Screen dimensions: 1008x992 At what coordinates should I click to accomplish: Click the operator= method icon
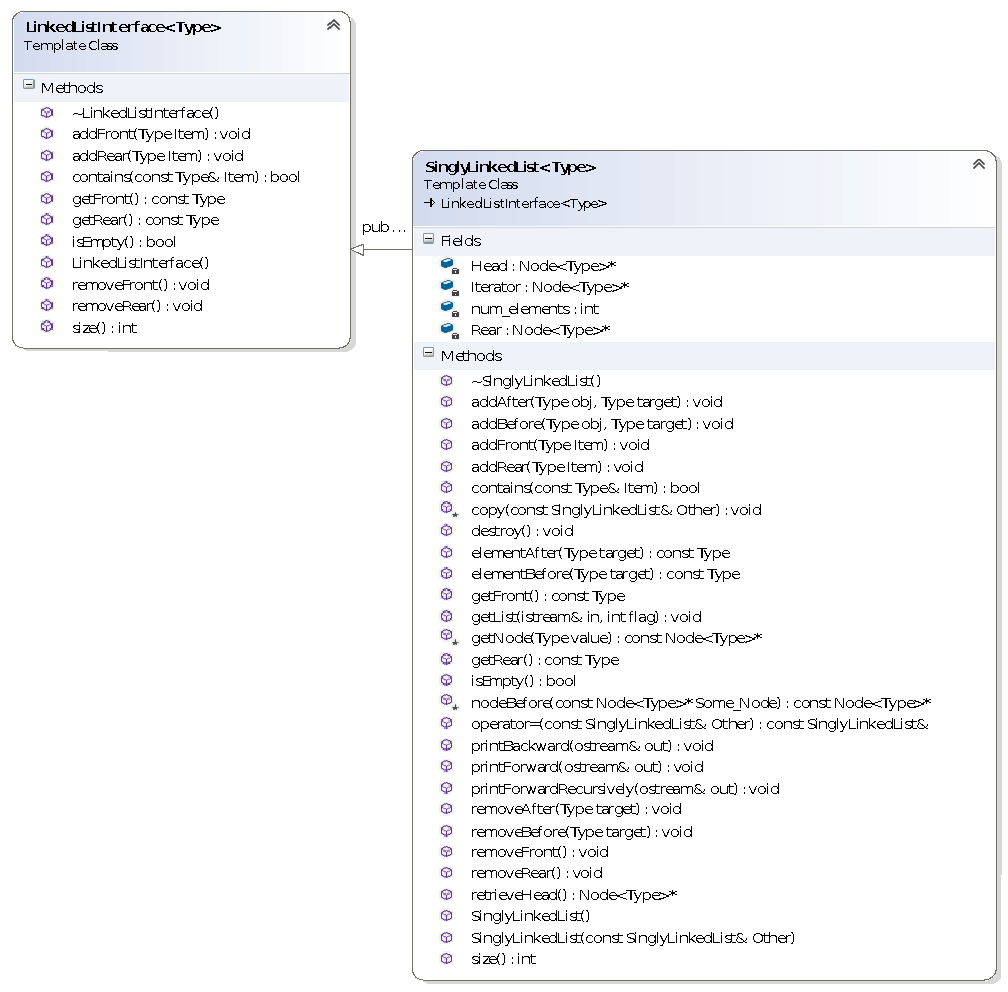click(447, 723)
